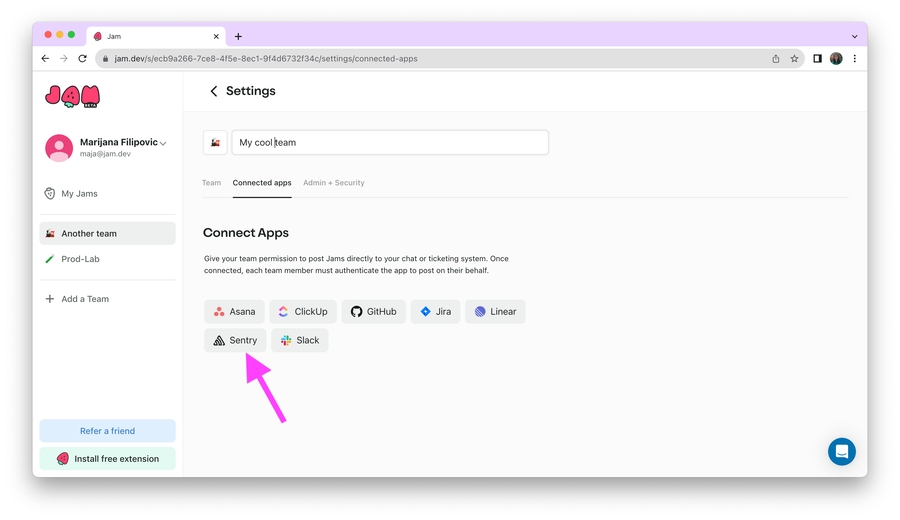Connect the Sentry app
Screen dimensions: 900x520
[x=235, y=340]
